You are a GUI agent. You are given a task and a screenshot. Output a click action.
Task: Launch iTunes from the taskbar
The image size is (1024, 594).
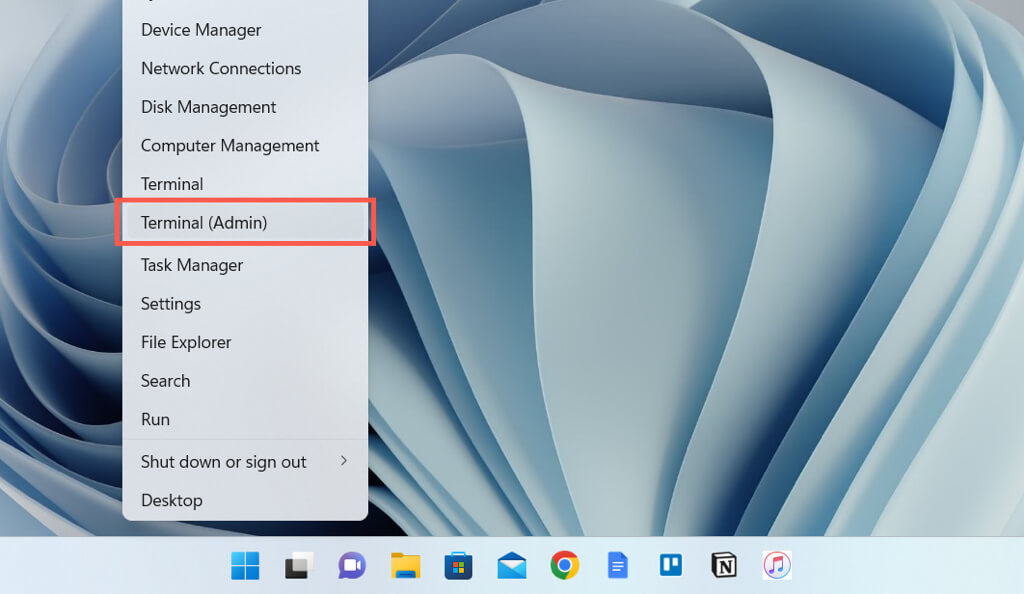point(777,565)
